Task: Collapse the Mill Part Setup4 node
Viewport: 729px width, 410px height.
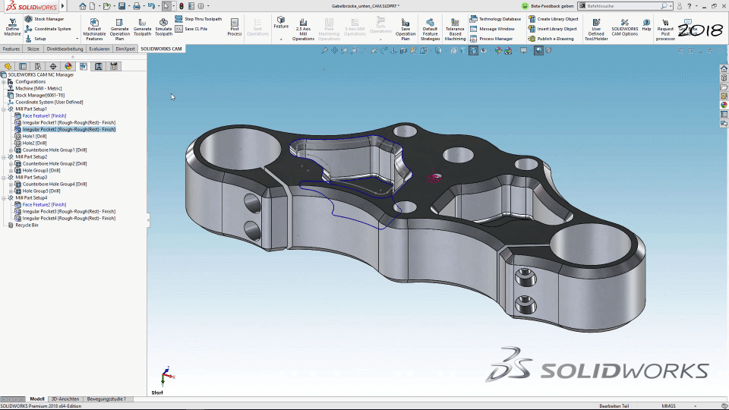Action: coord(5,198)
